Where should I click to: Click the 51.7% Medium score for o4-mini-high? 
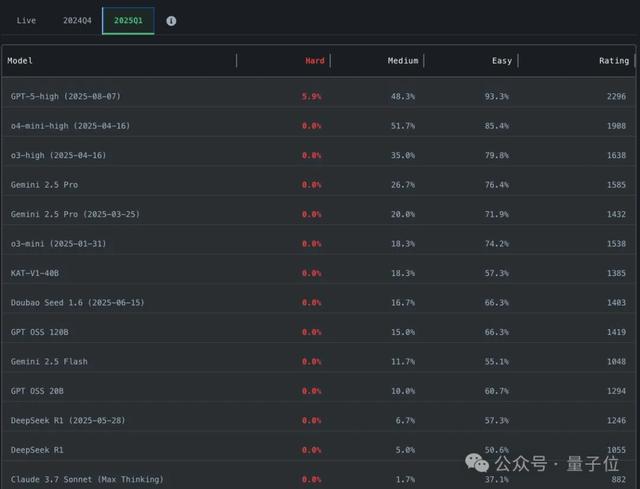click(403, 126)
